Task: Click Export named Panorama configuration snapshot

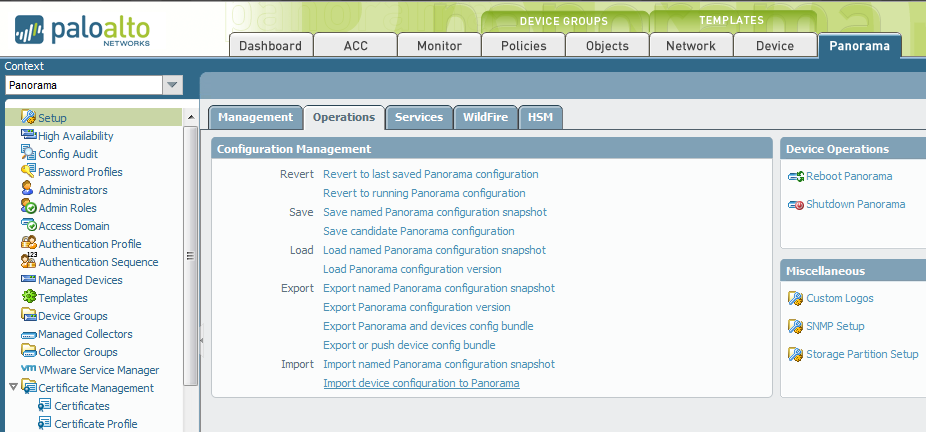Action: click(439, 288)
